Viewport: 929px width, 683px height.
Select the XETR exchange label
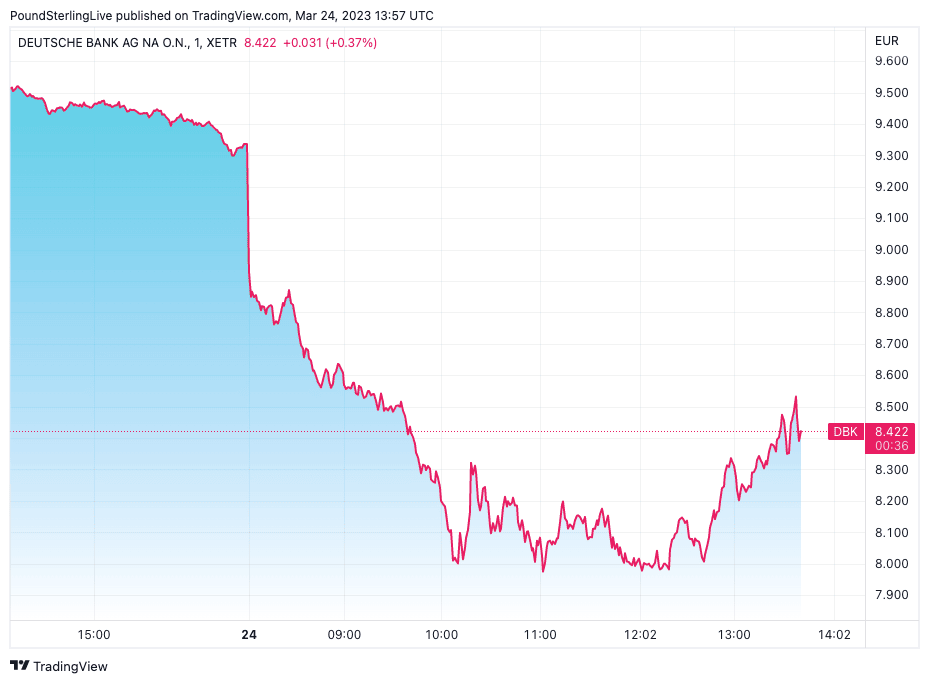click(224, 43)
